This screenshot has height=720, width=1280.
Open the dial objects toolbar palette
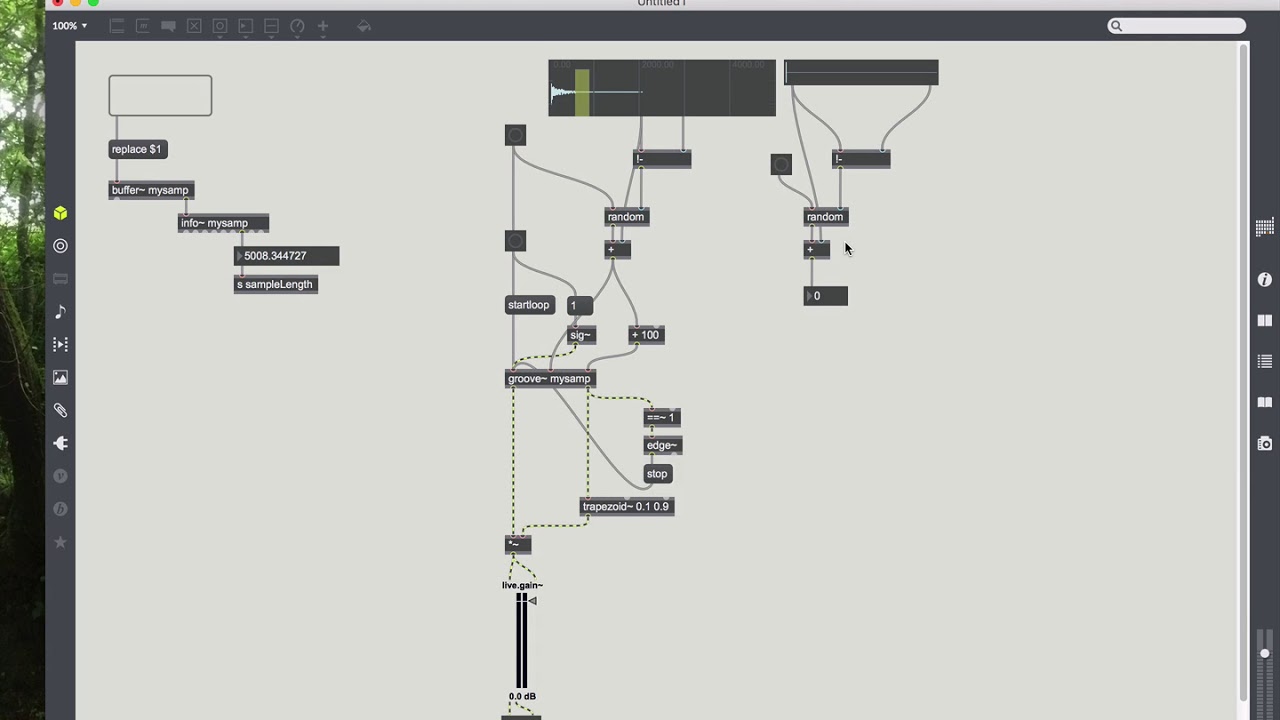point(297,26)
